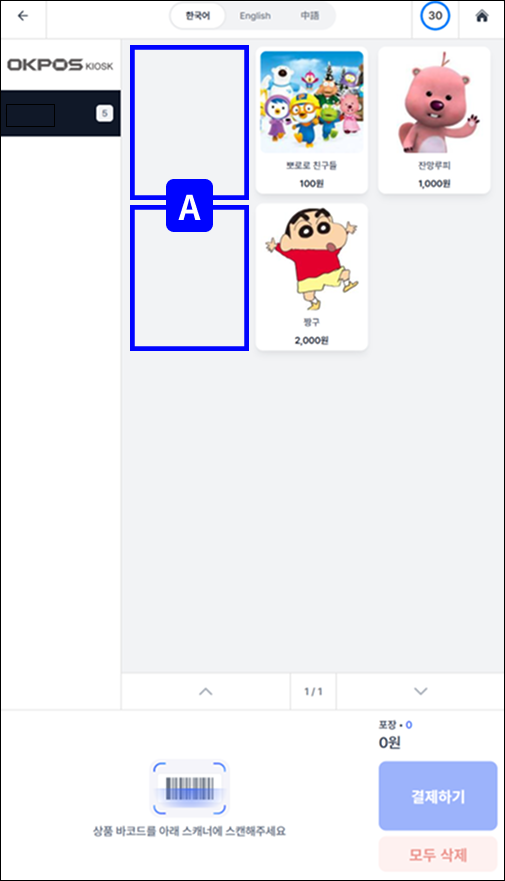Click the OKPOS KIOSK logo
Image resolution: width=505 pixels, height=881 pixels.
pos(60,65)
